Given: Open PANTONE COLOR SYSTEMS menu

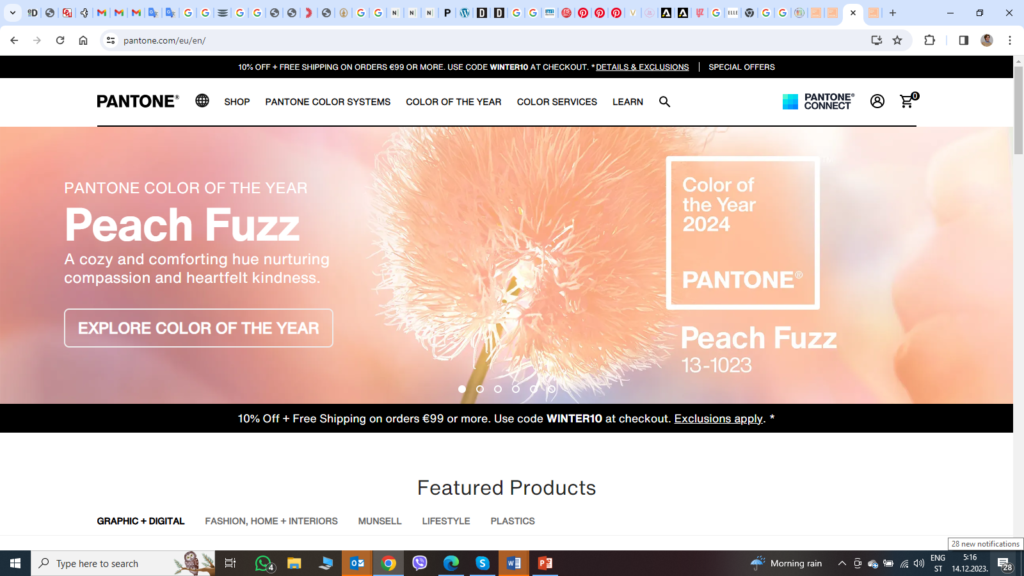Looking at the screenshot, I should 328,102.
